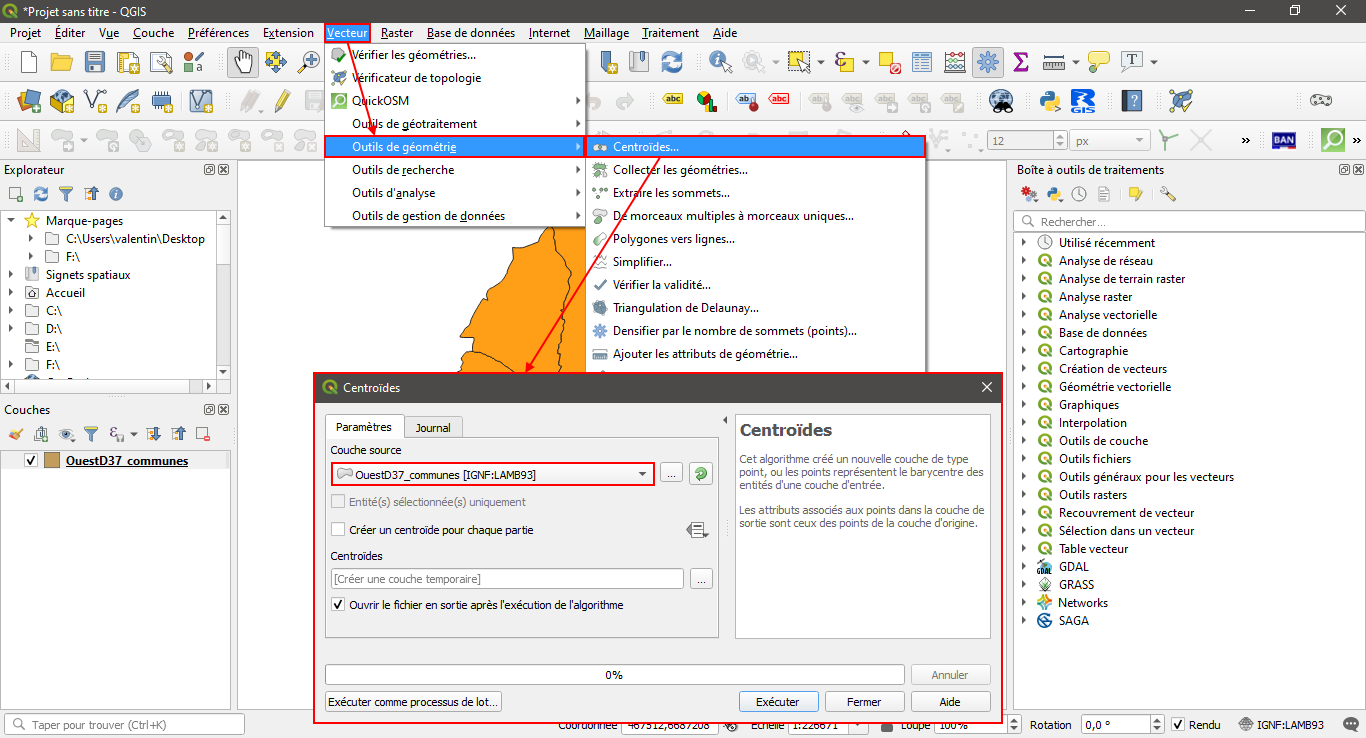Click 'Taper pour trouver' locator field

[125, 725]
